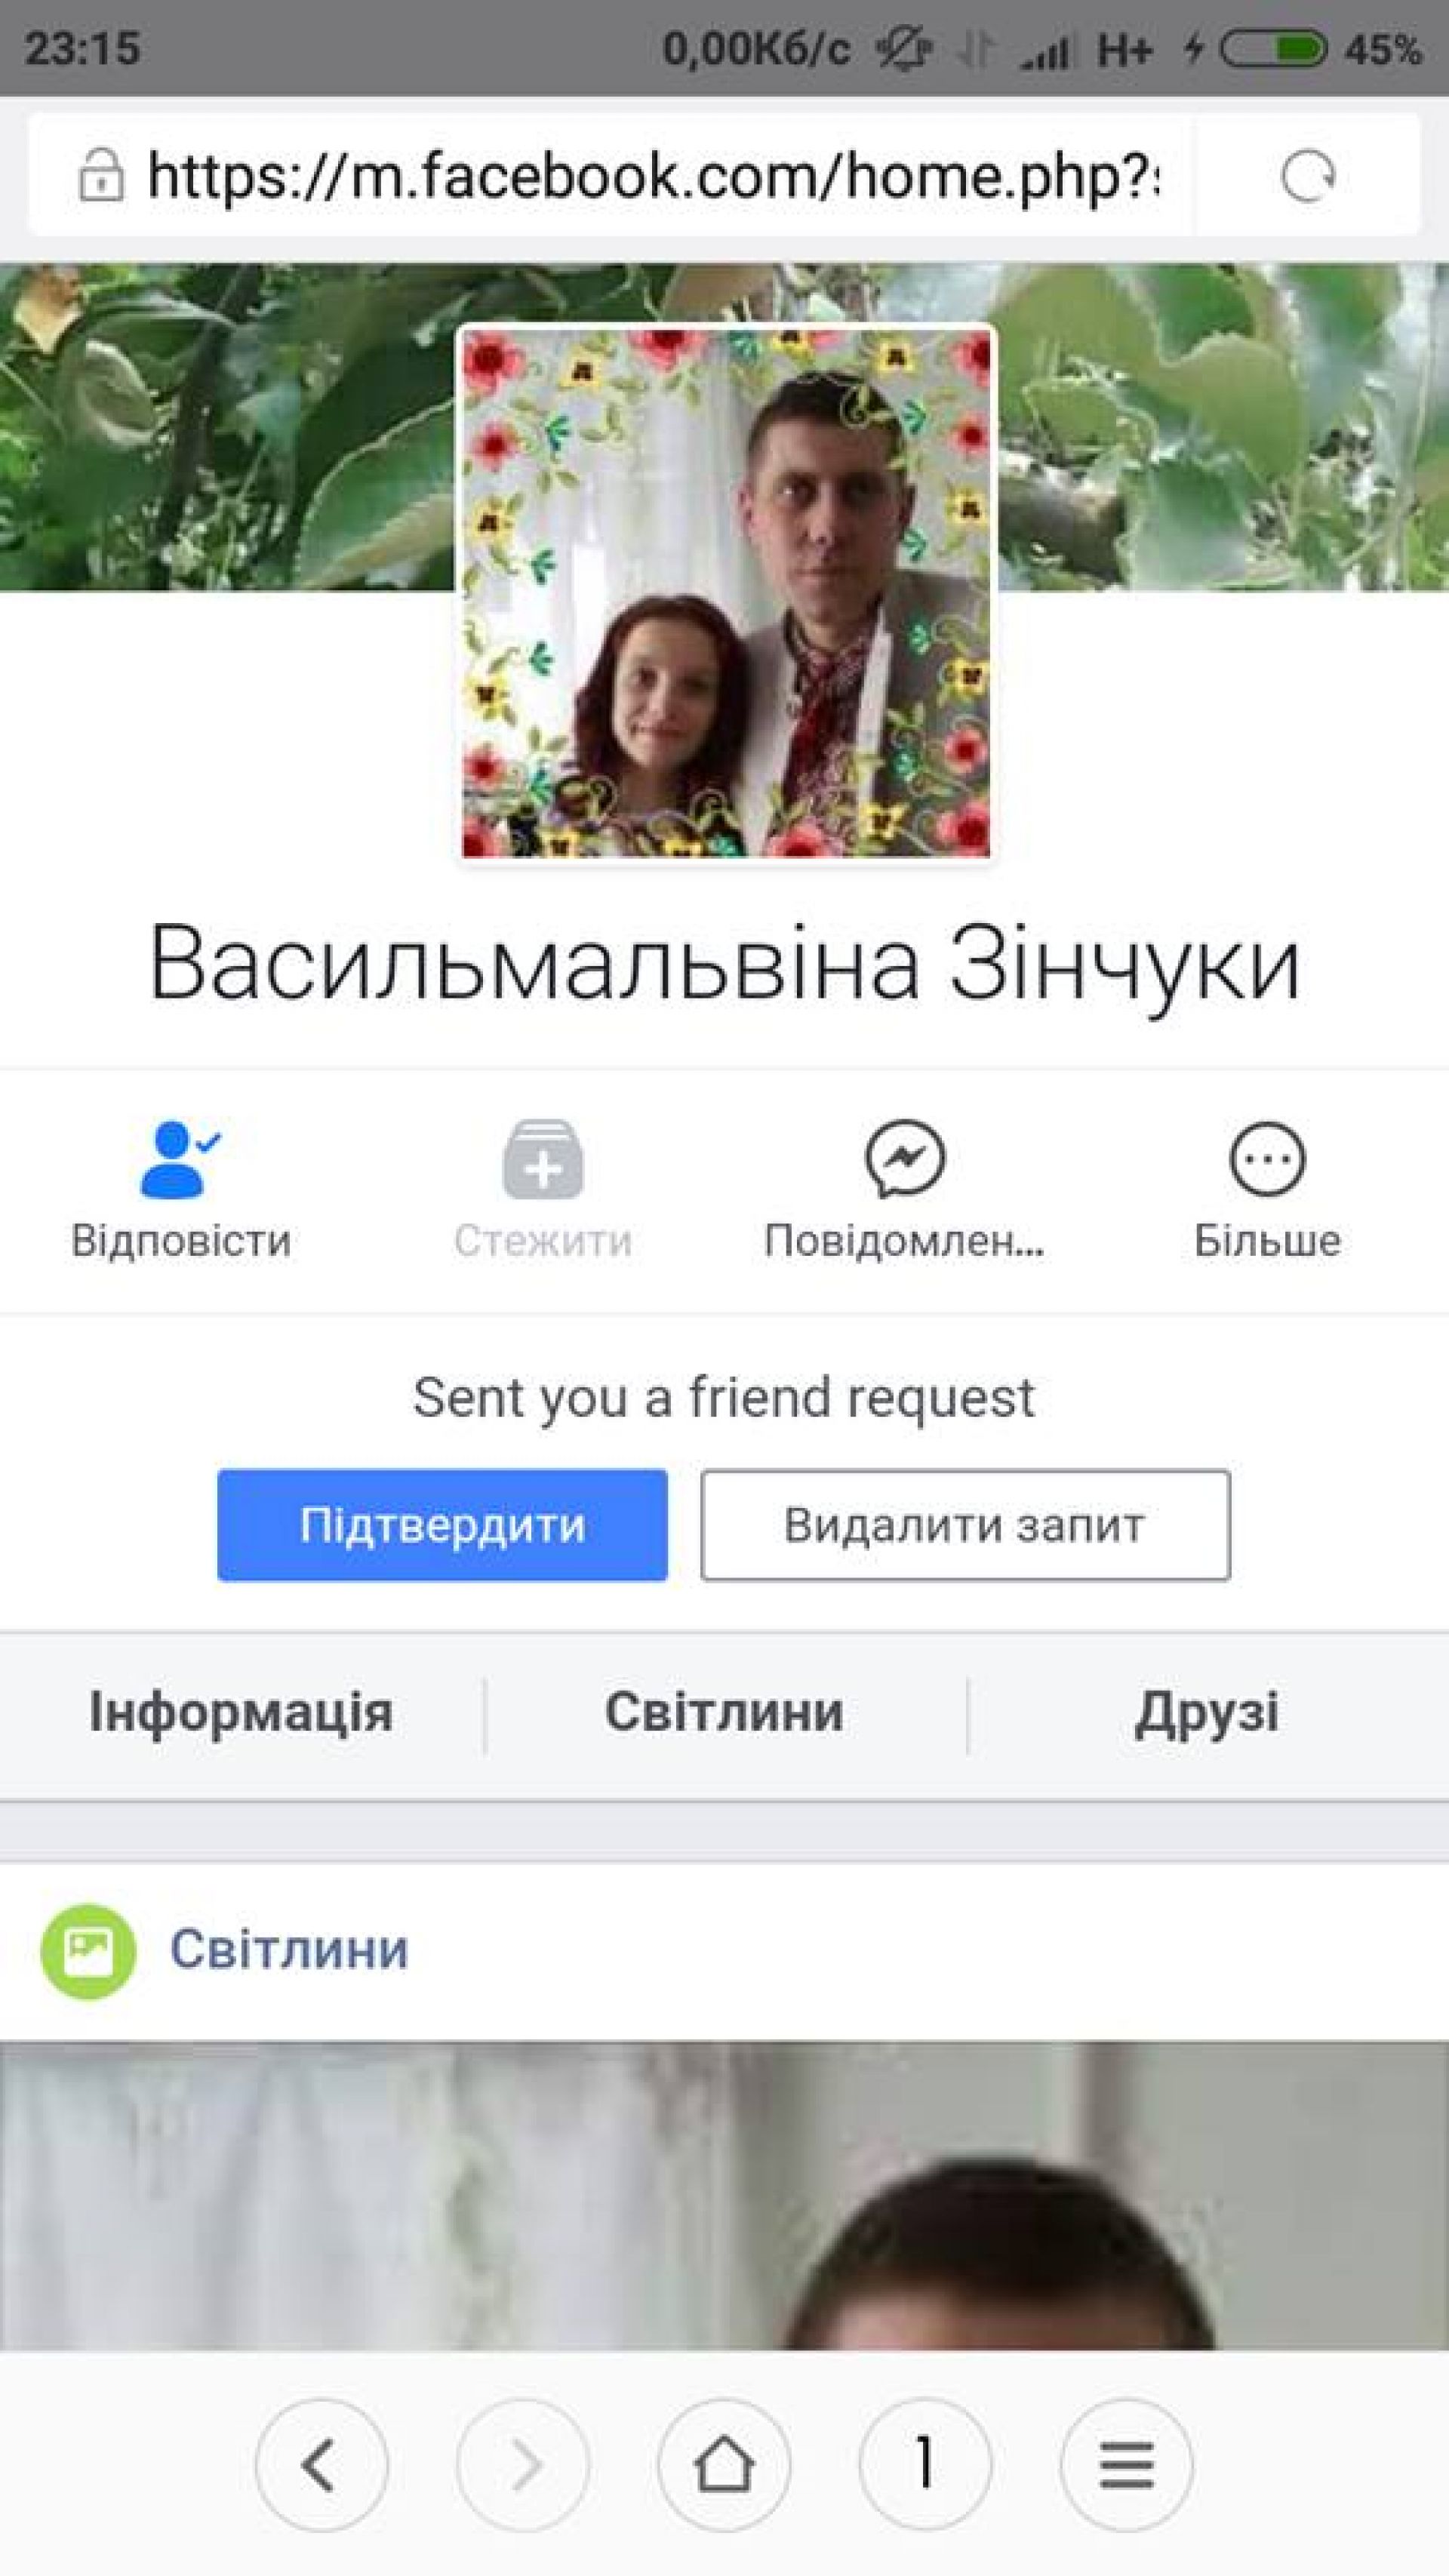The height and width of the screenshot is (2576, 1449).
Task: Tap the browser back arrow button
Action: (321, 2465)
